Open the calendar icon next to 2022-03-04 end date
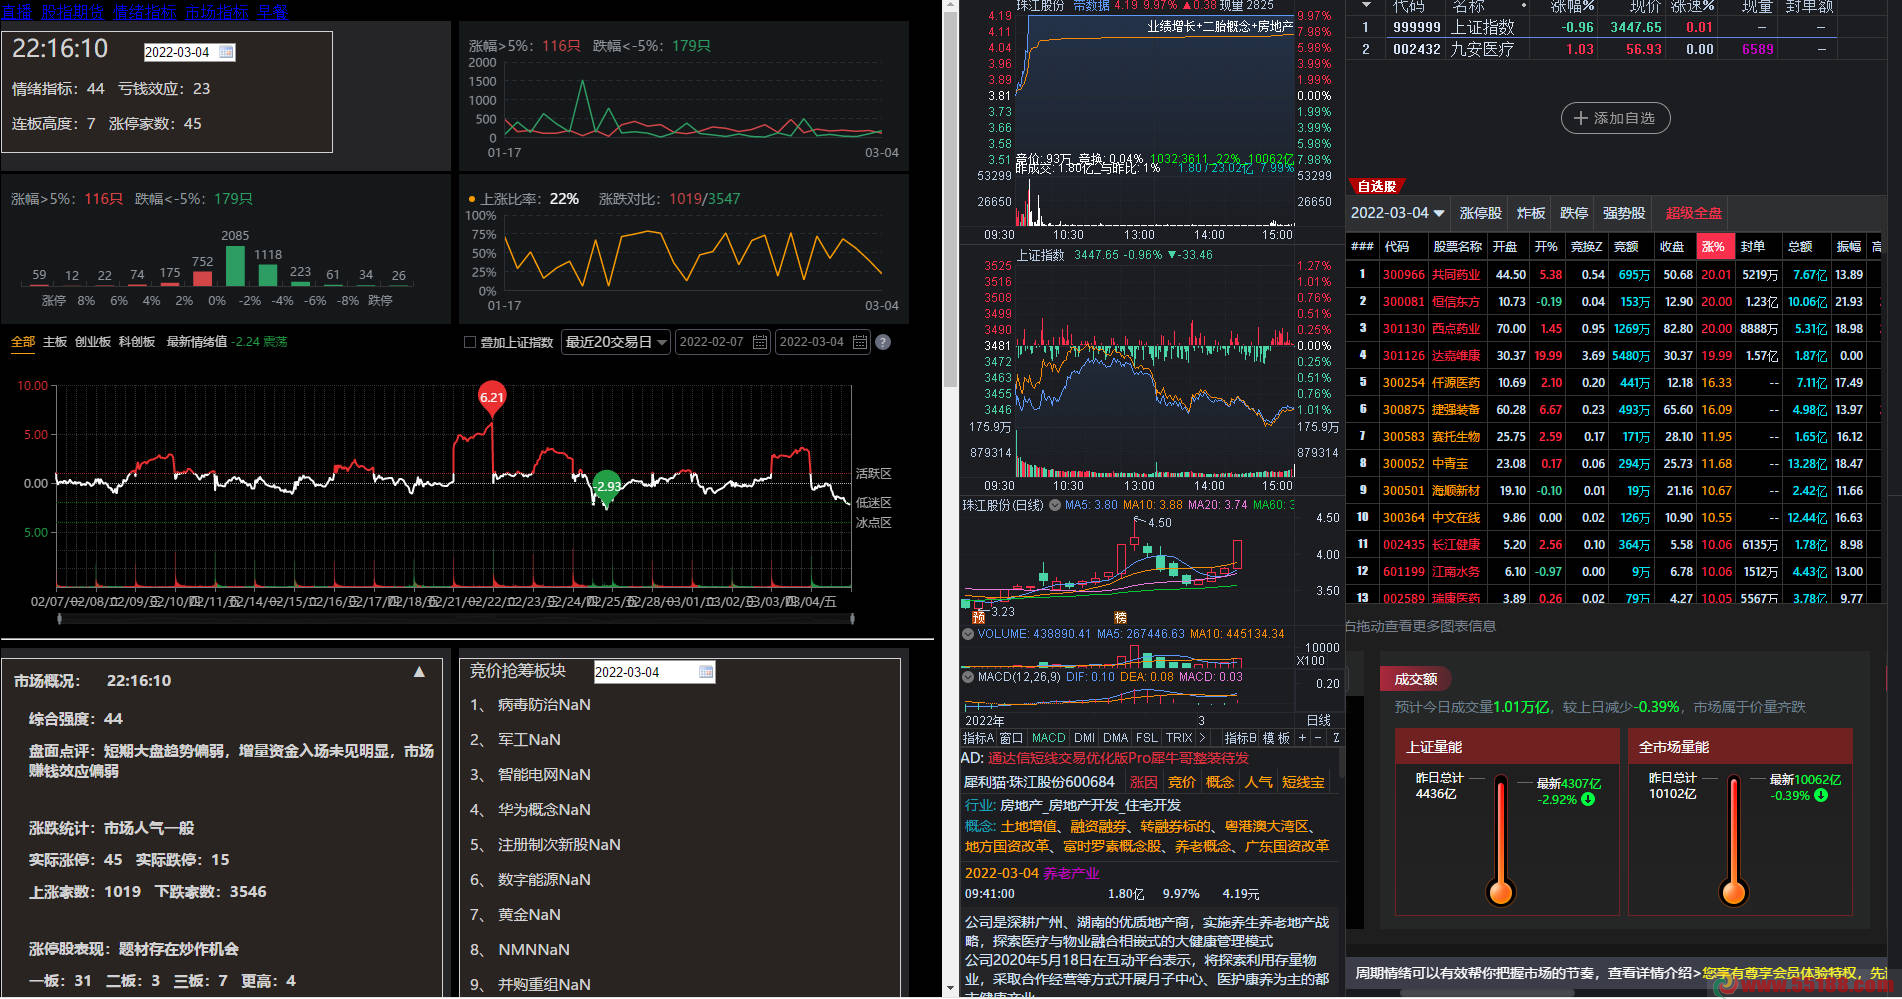Image resolution: width=1902 pixels, height=999 pixels. click(x=860, y=342)
